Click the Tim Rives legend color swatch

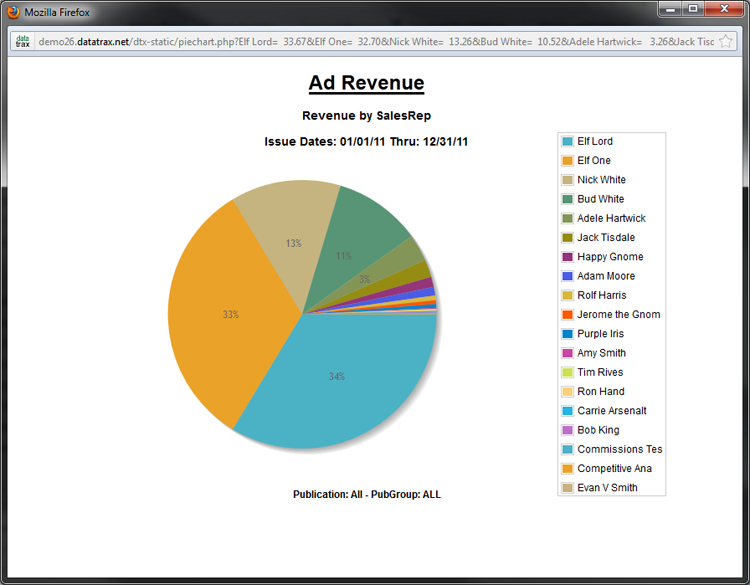click(567, 372)
